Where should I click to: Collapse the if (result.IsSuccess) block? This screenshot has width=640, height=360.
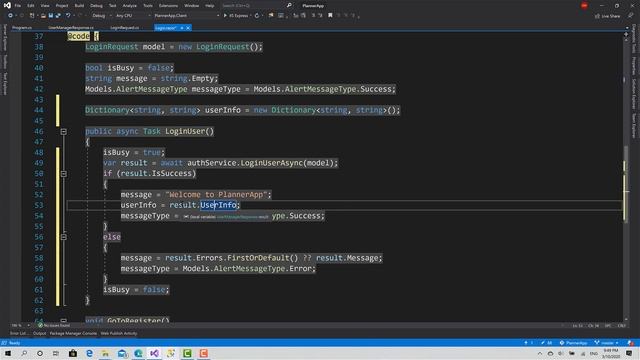tap(64, 173)
